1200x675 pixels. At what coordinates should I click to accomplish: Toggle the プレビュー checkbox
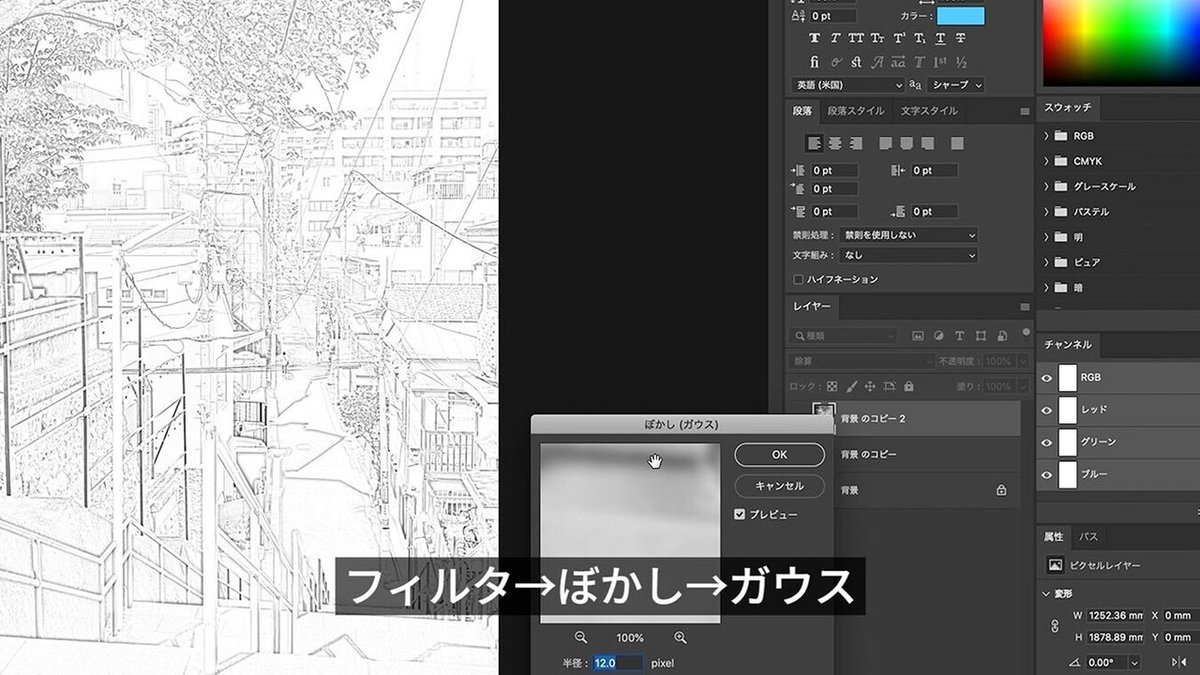(x=740, y=514)
